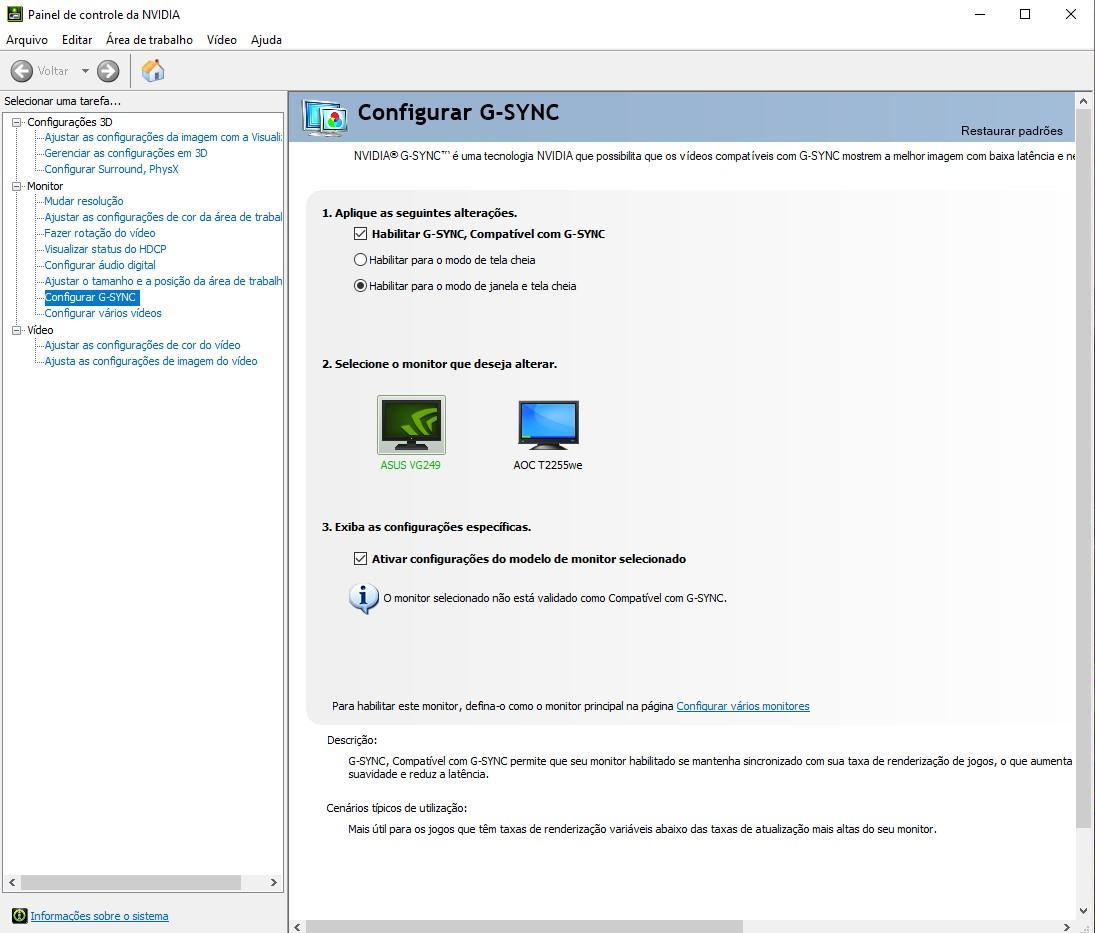Open Configurar vários vídeos

103,314
